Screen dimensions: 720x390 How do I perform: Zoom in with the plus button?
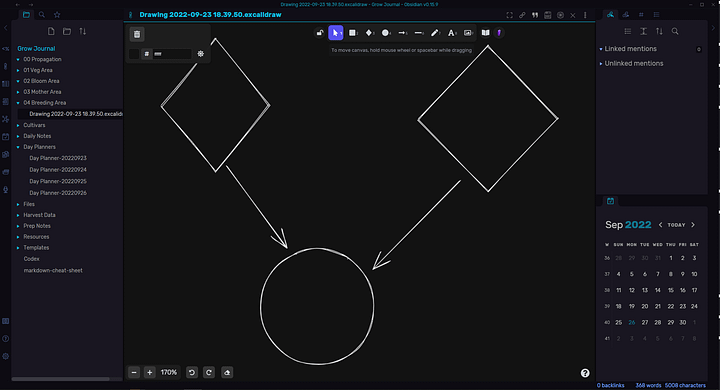tap(149, 373)
